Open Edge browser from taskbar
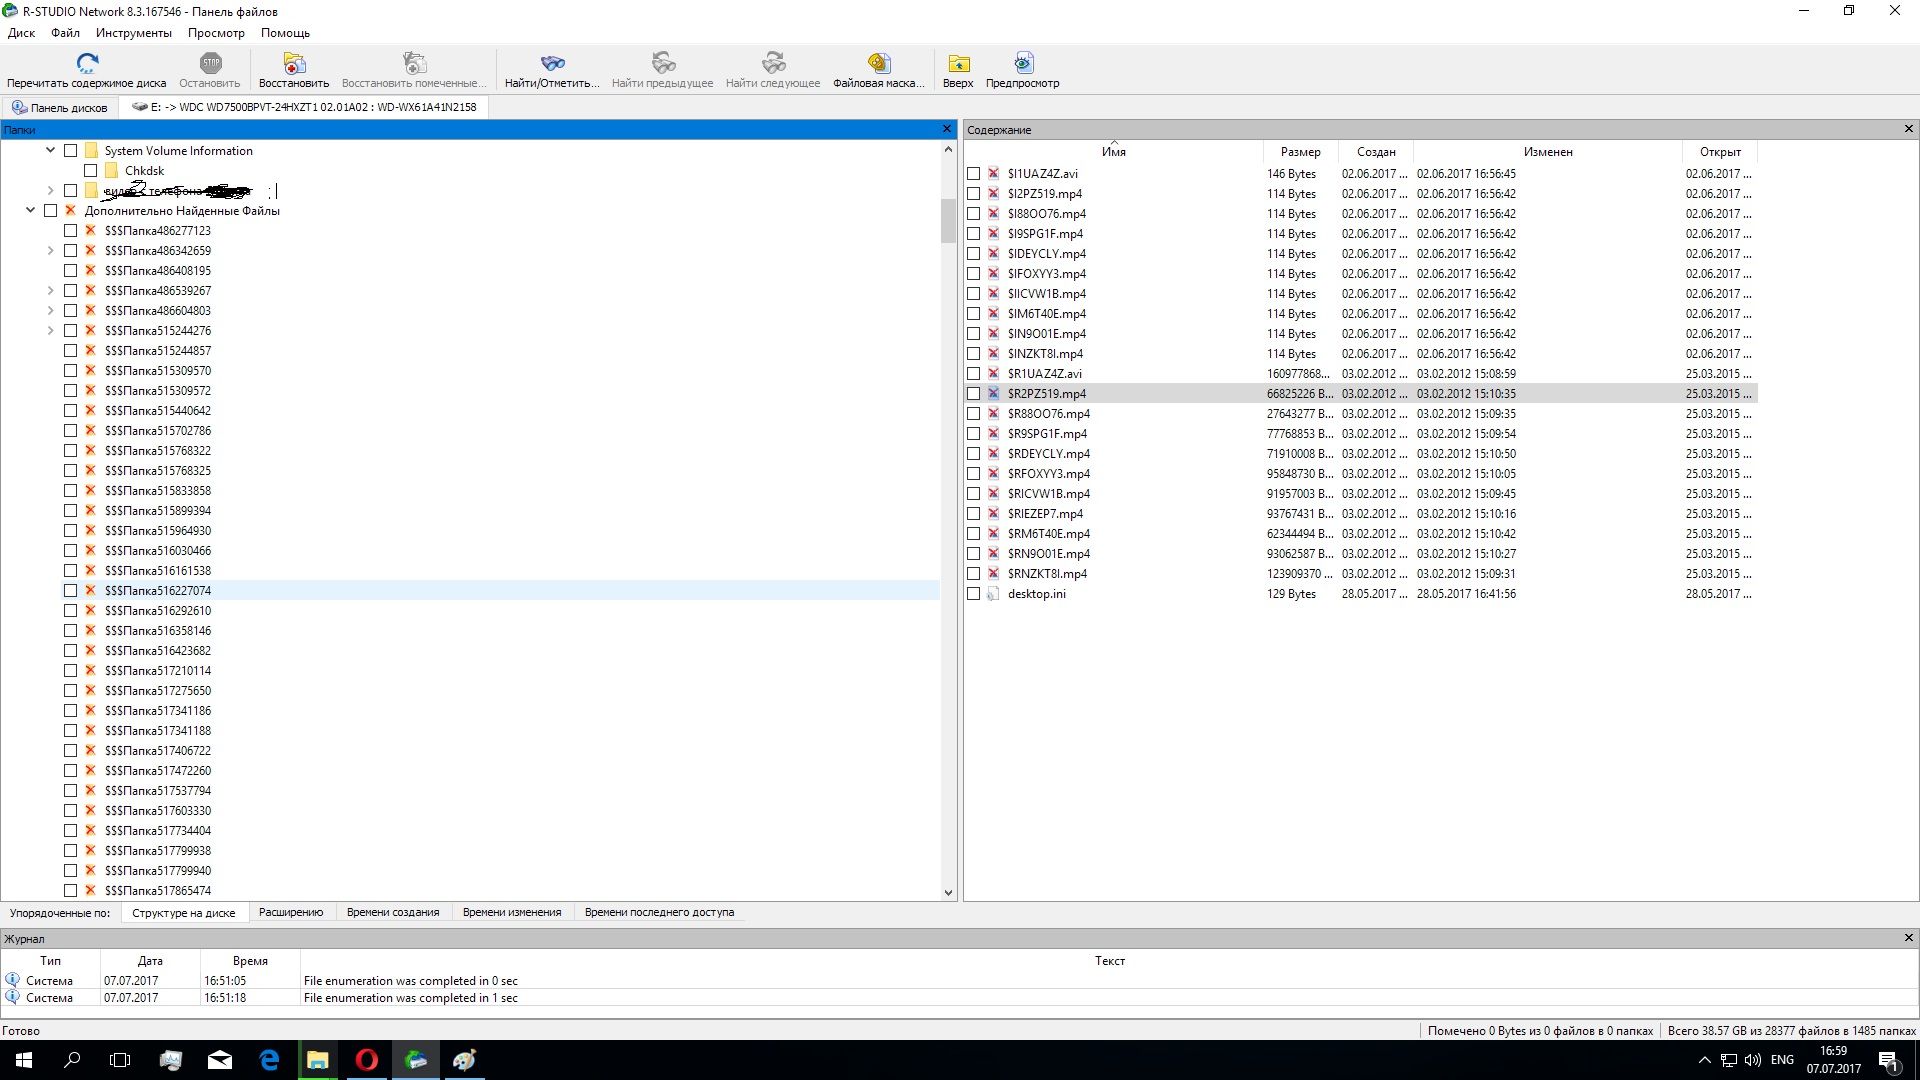Viewport: 1920px width, 1080px height. pyautogui.click(x=269, y=1060)
